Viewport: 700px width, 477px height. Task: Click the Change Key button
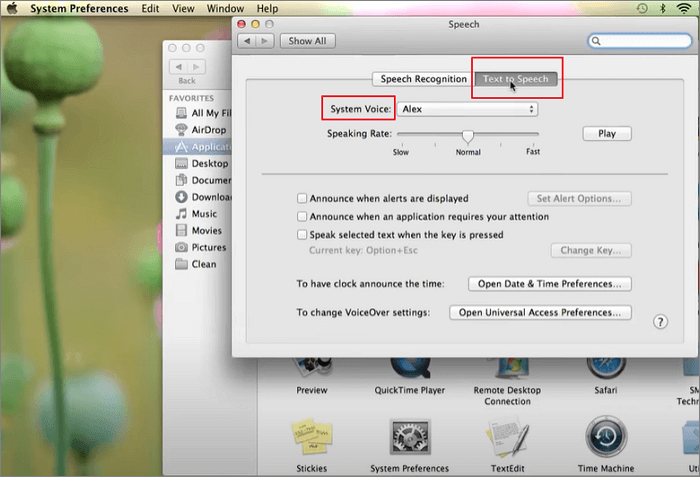click(591, 250)
